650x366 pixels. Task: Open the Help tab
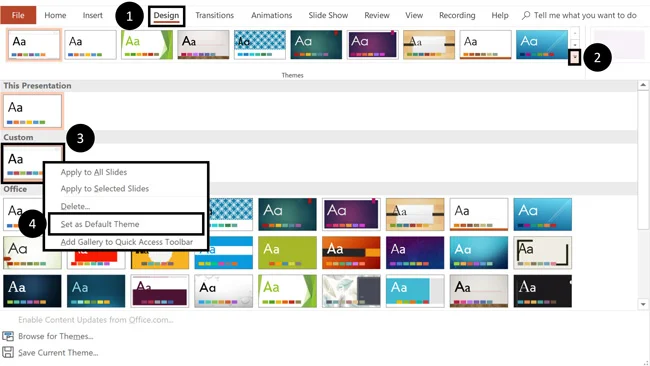click(500, 15)
